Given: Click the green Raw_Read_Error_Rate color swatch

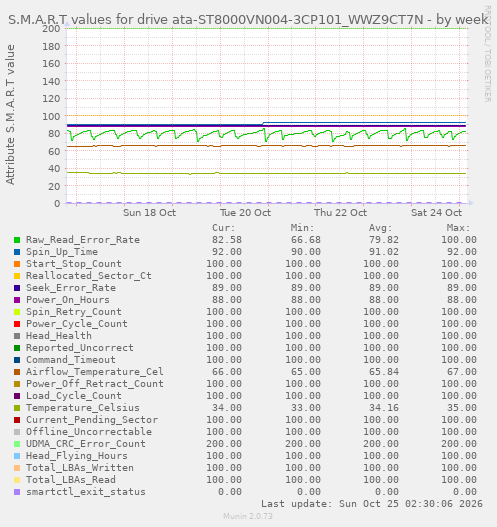Looking at the screenshot, I should (x=17, y=240).
